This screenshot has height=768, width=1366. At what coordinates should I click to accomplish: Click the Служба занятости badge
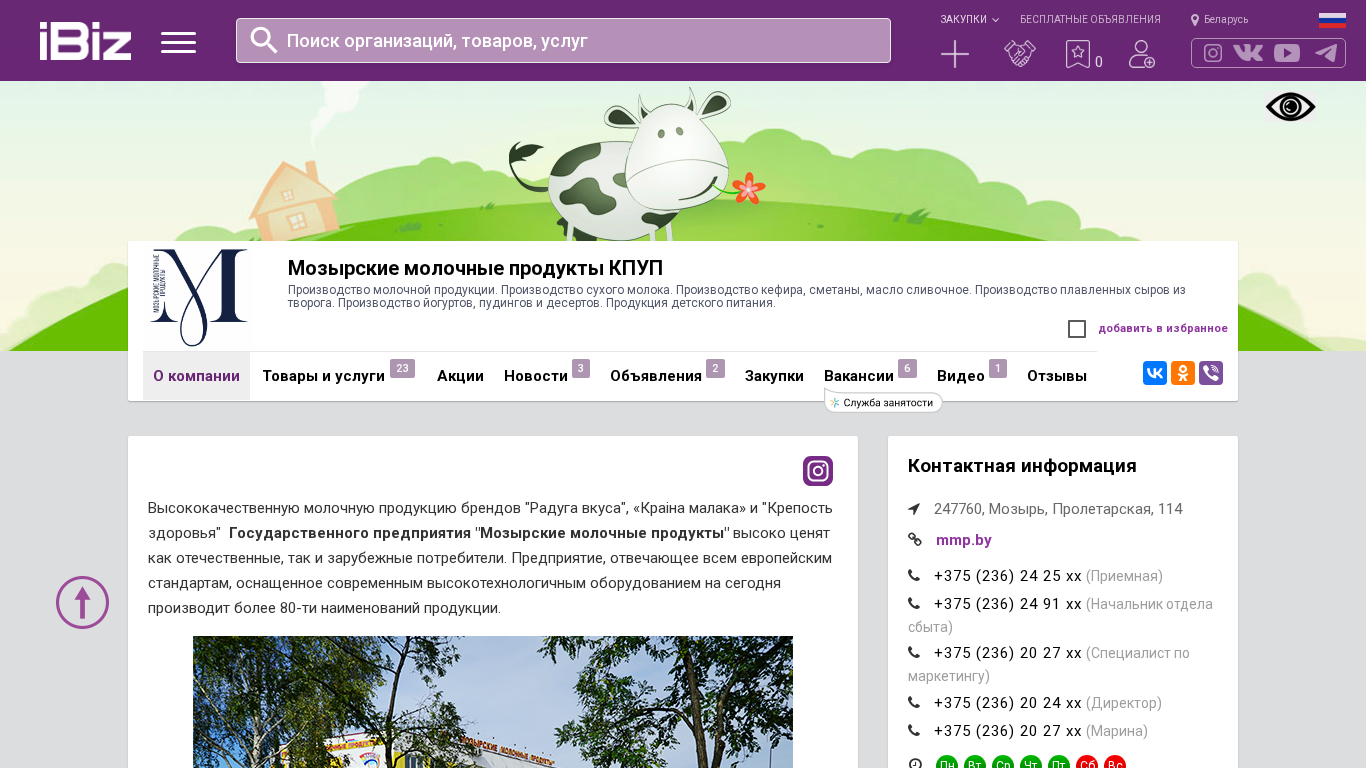(884, 403)
